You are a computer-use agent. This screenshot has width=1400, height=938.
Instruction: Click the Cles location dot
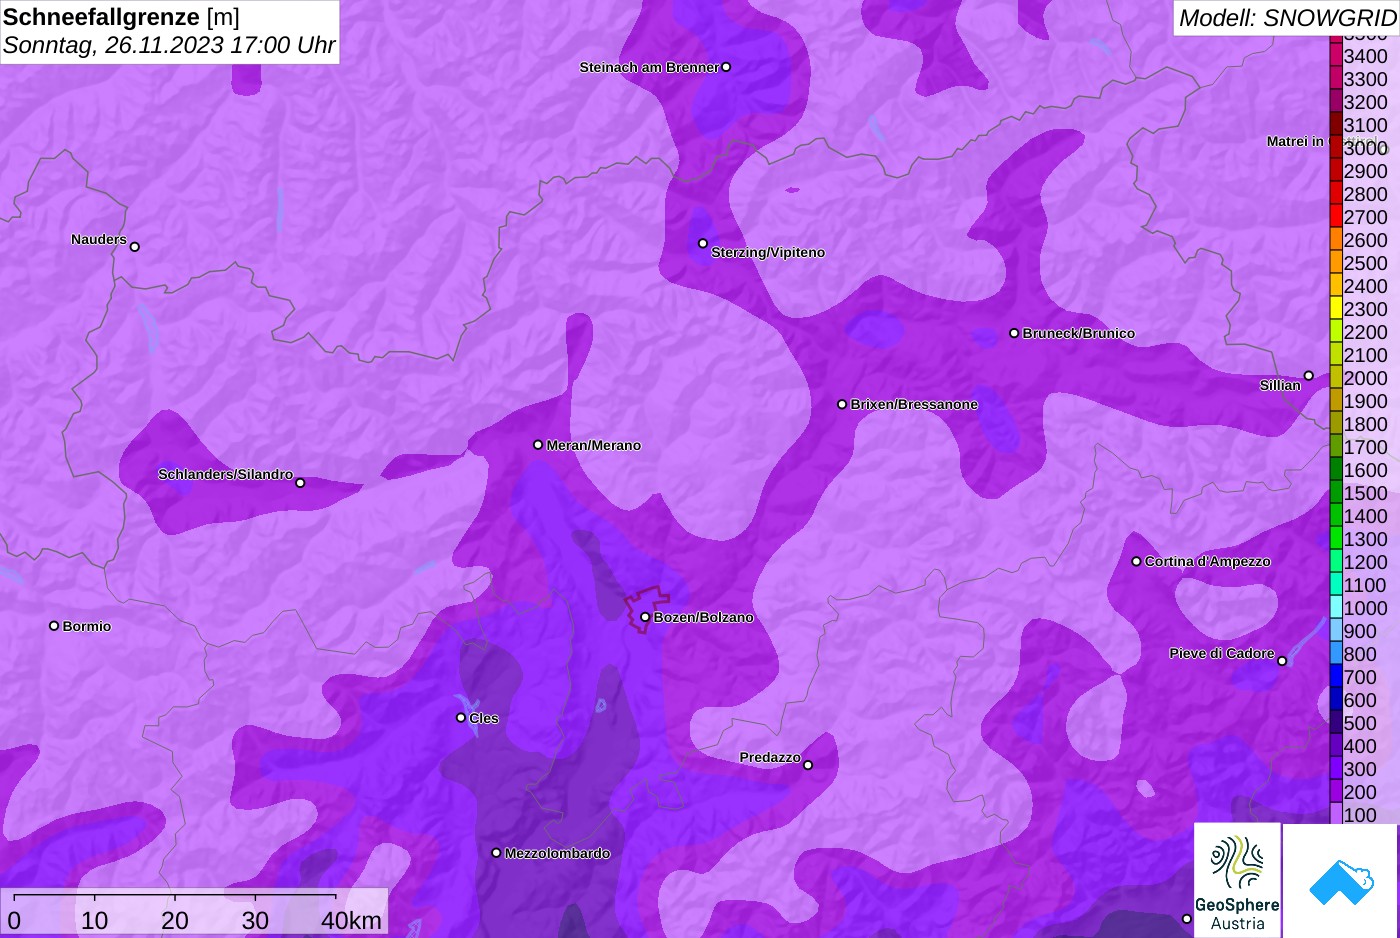point(461,717)
